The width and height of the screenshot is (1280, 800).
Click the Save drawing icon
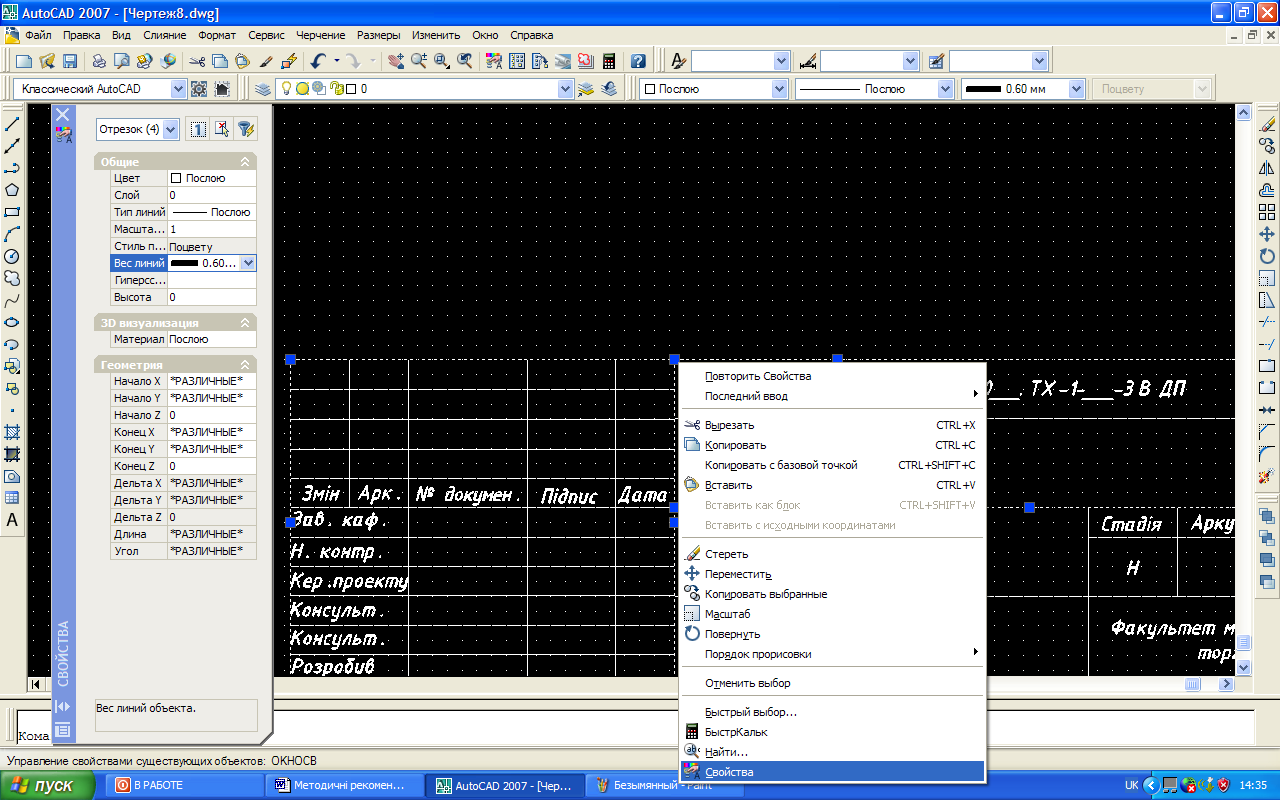(70, 61)
